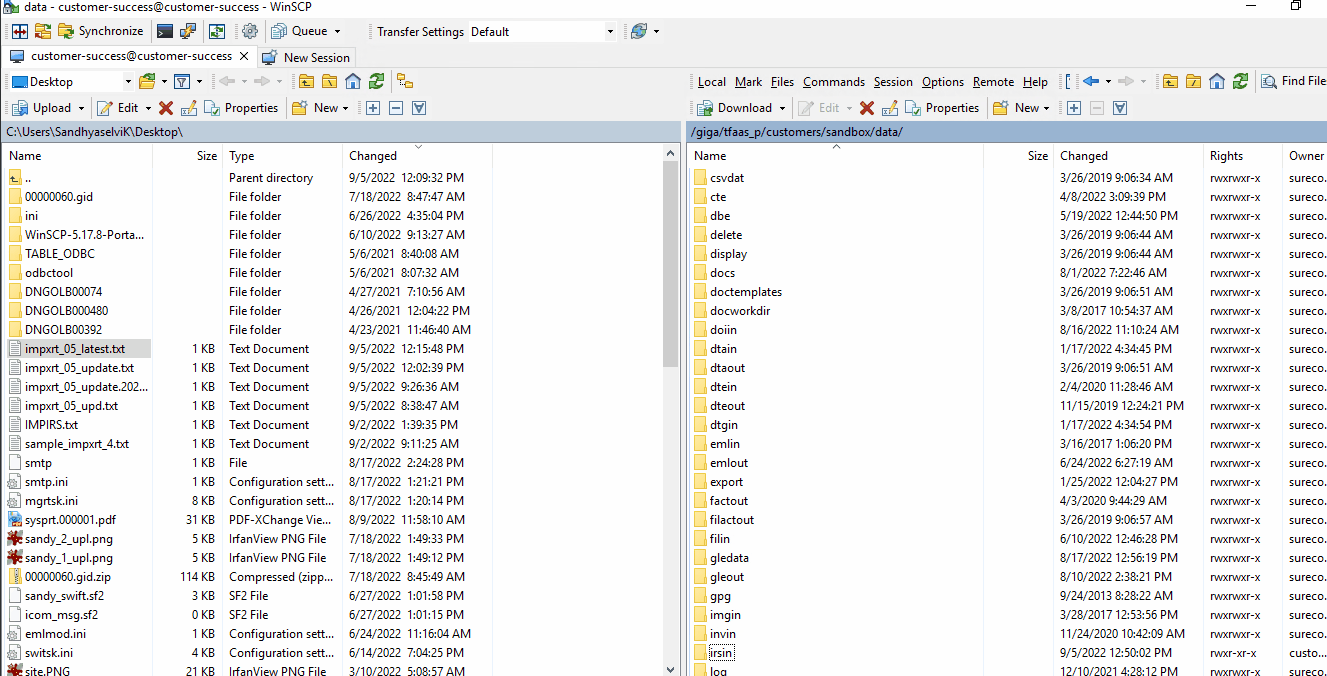Open local Properties button

coord(241,107)
